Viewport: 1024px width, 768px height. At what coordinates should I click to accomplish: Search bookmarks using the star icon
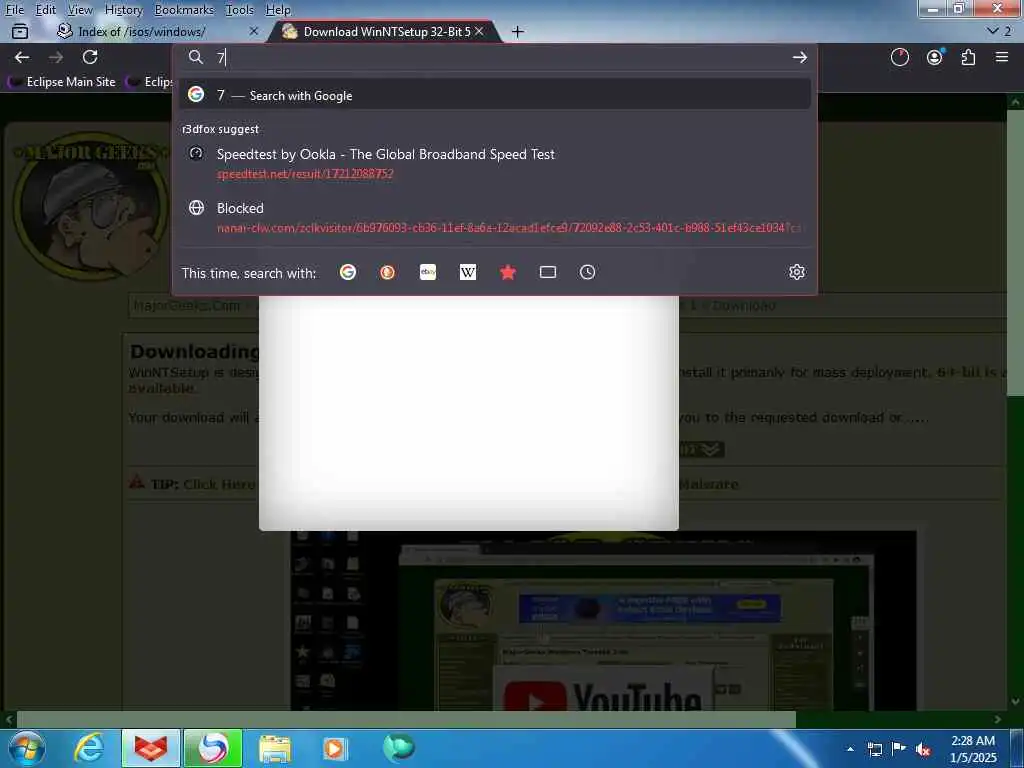508,272
